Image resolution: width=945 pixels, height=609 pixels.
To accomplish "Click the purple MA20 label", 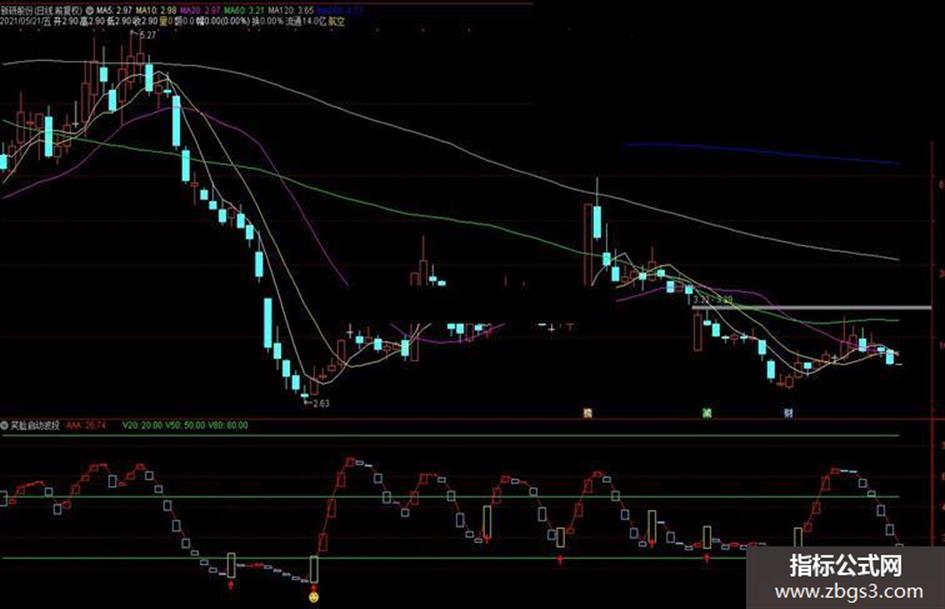I will tap(201, 11).
